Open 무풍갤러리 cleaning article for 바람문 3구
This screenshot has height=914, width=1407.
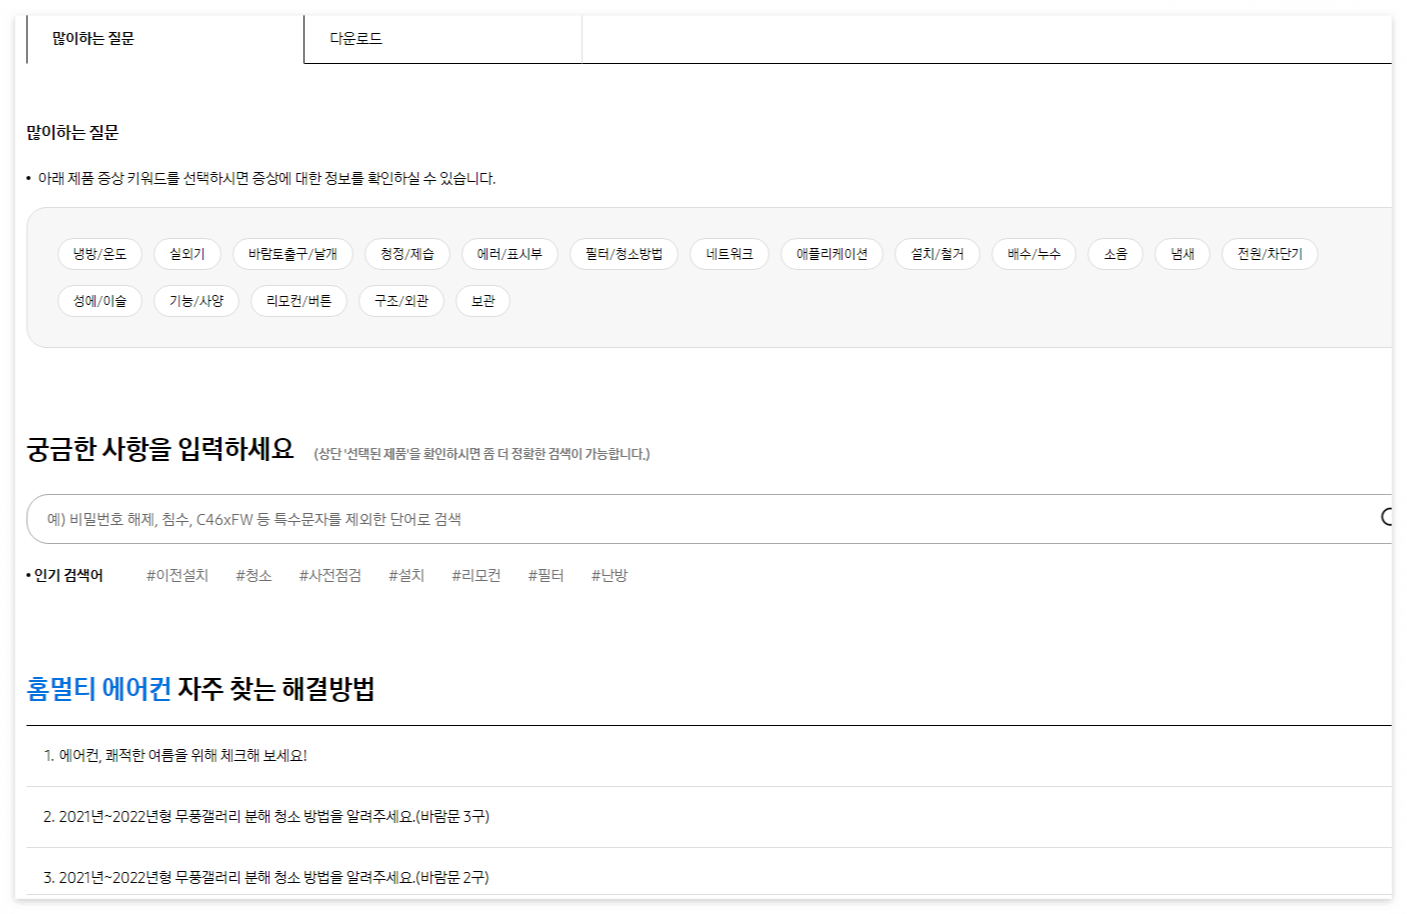[x=709, y=817]
